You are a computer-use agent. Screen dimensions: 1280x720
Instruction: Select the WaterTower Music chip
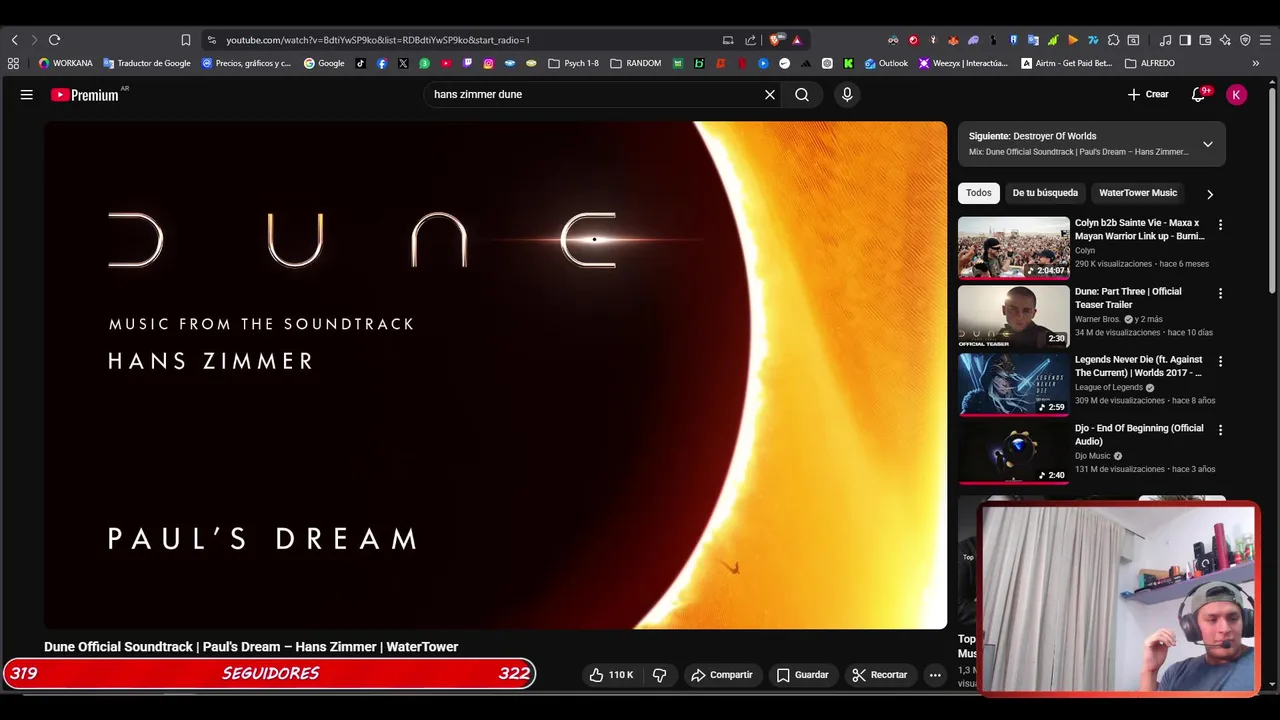click(1138, 193)
